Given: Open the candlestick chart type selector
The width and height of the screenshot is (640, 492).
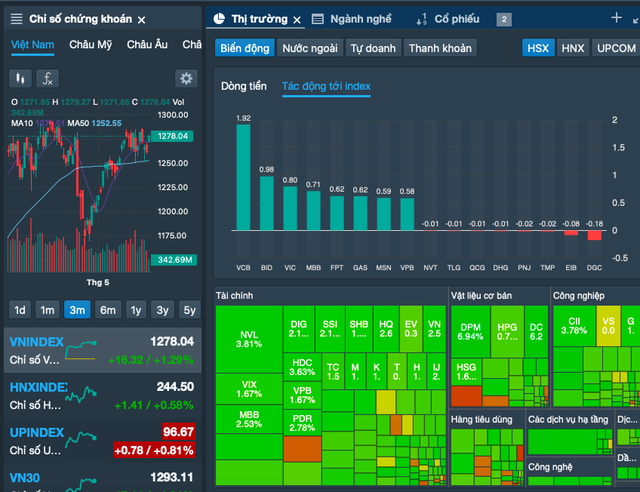Looking at the screenshot, I should click(20, 78).
